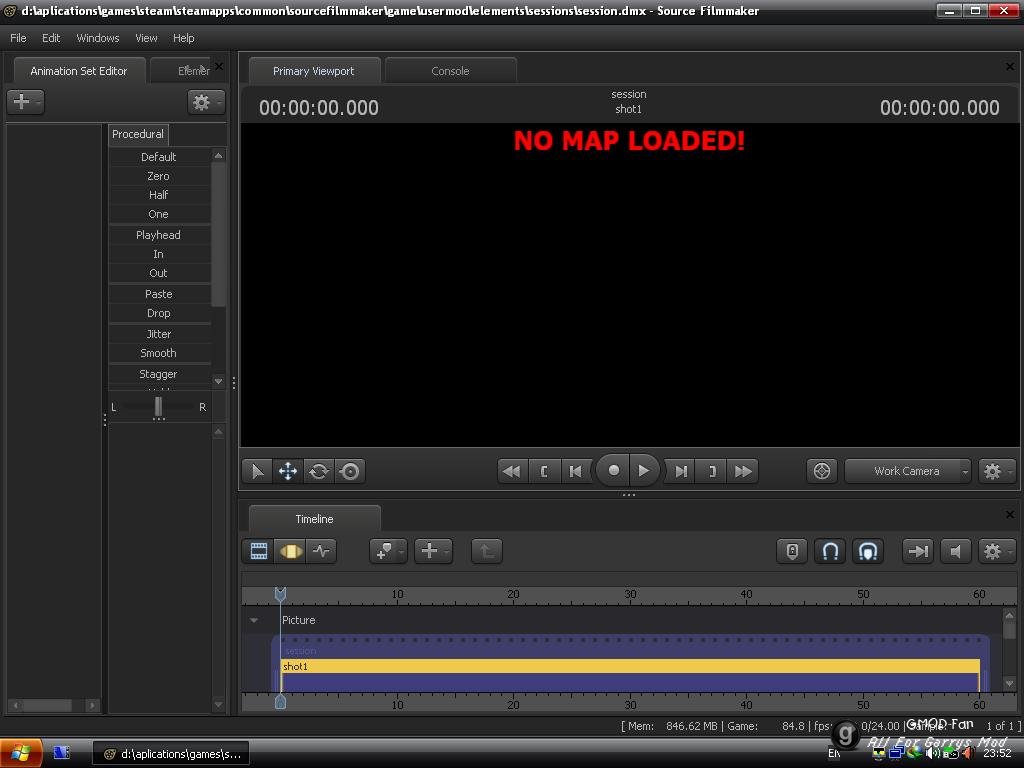Click the playhead marker on bottom ruler
The height and width of the screenshot is (768, 1024).
[x=280, y=702]
